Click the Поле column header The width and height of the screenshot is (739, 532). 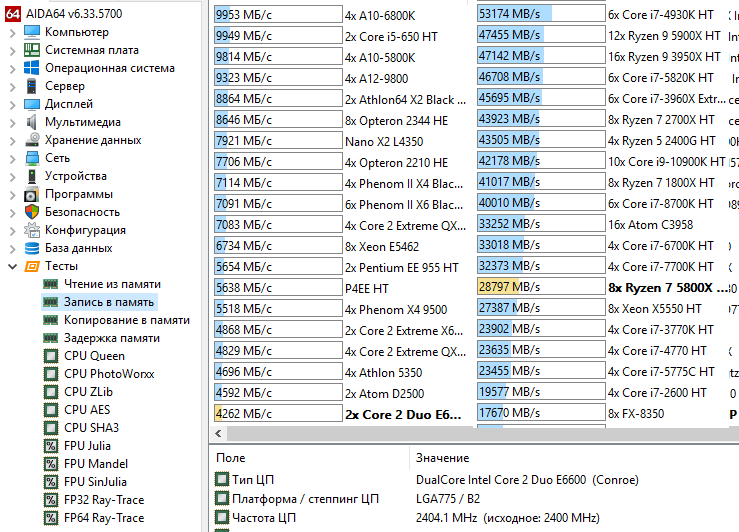(230, 458)
